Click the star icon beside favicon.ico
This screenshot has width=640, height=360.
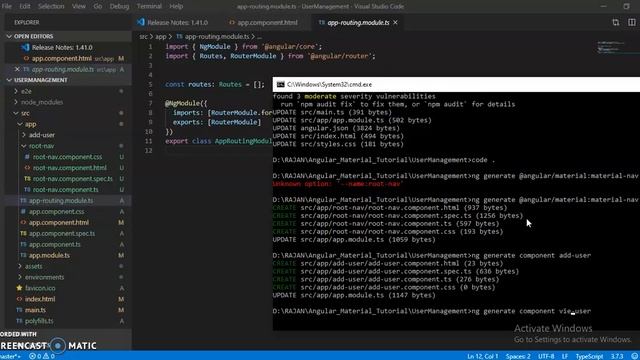(19, 288)
